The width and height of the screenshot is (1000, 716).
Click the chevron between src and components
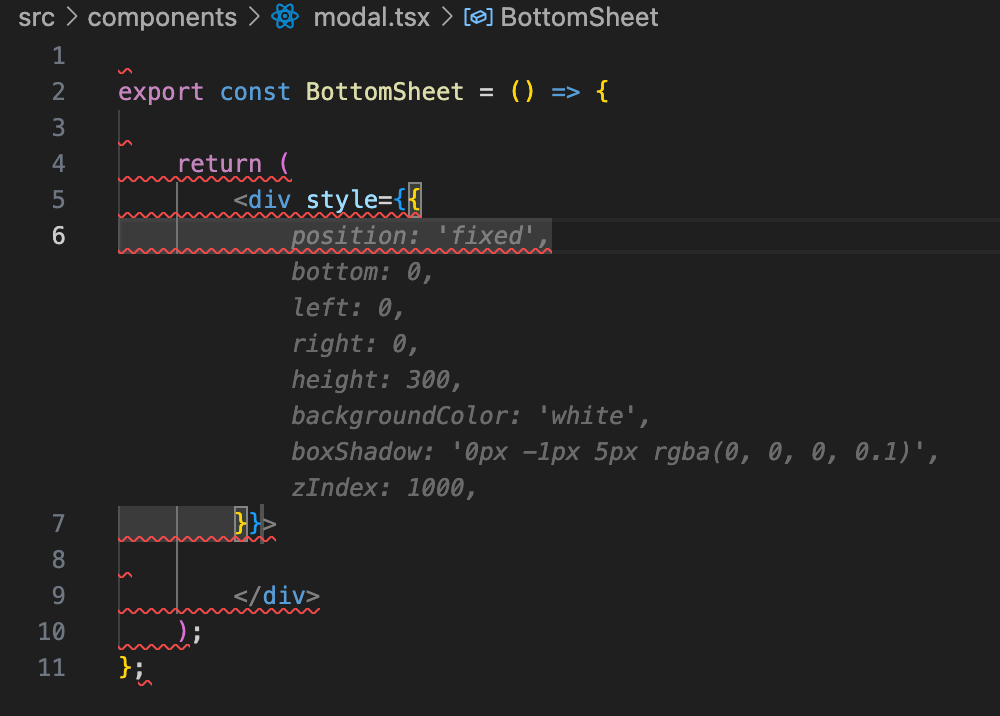coord(71,17)
